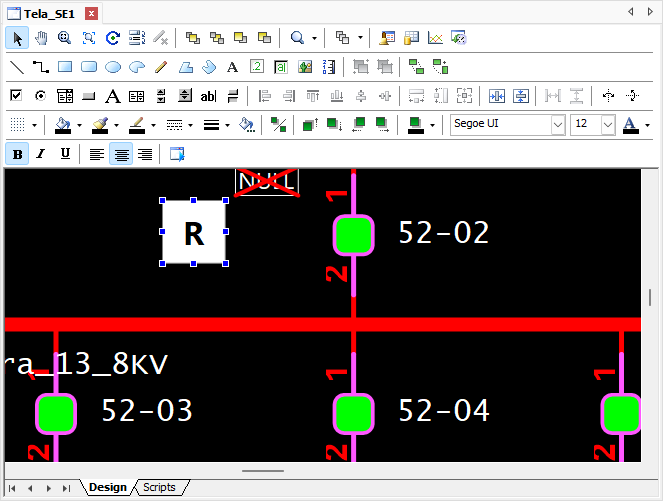Align text to the left
Screen dimensions: 663x501
[97, 154]
